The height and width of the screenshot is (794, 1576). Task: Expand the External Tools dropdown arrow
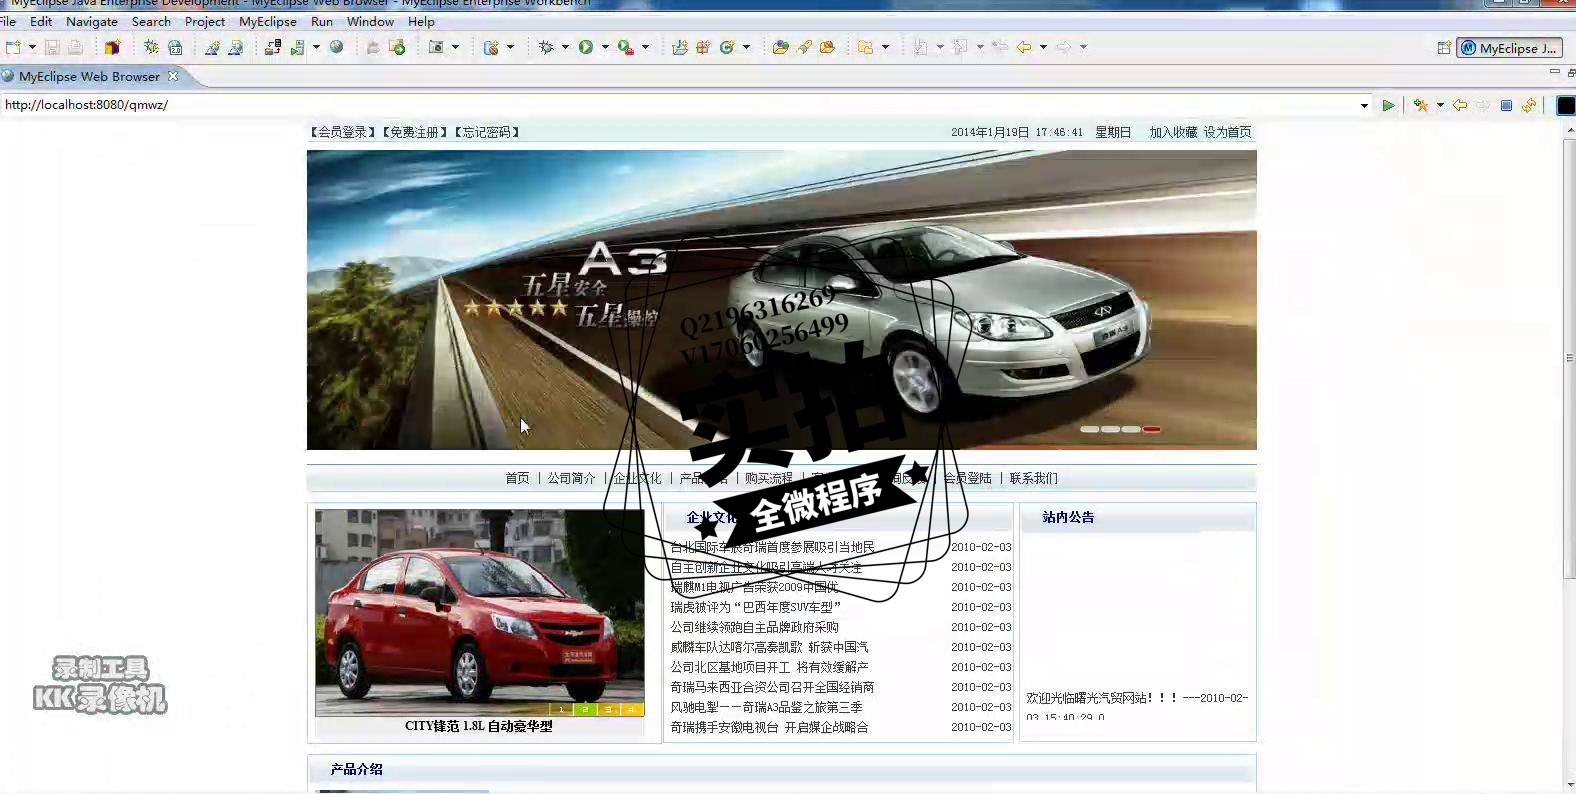pyautogui.click(x=645, y=47)
